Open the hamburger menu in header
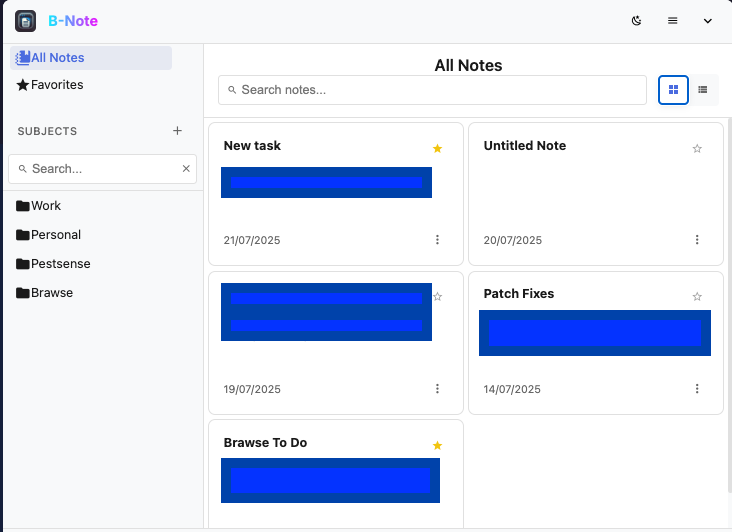This screenshot has height=532, width=732. [673, 21]
